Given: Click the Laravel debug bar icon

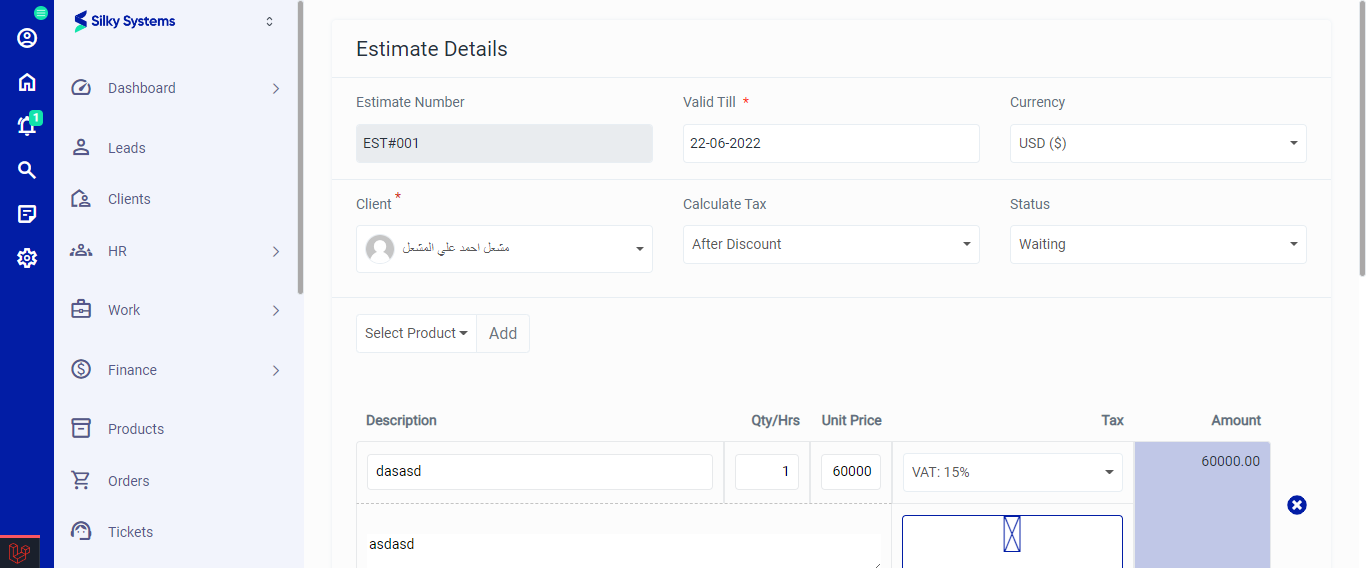Looking at the screenshot, I should click(19, 552).
